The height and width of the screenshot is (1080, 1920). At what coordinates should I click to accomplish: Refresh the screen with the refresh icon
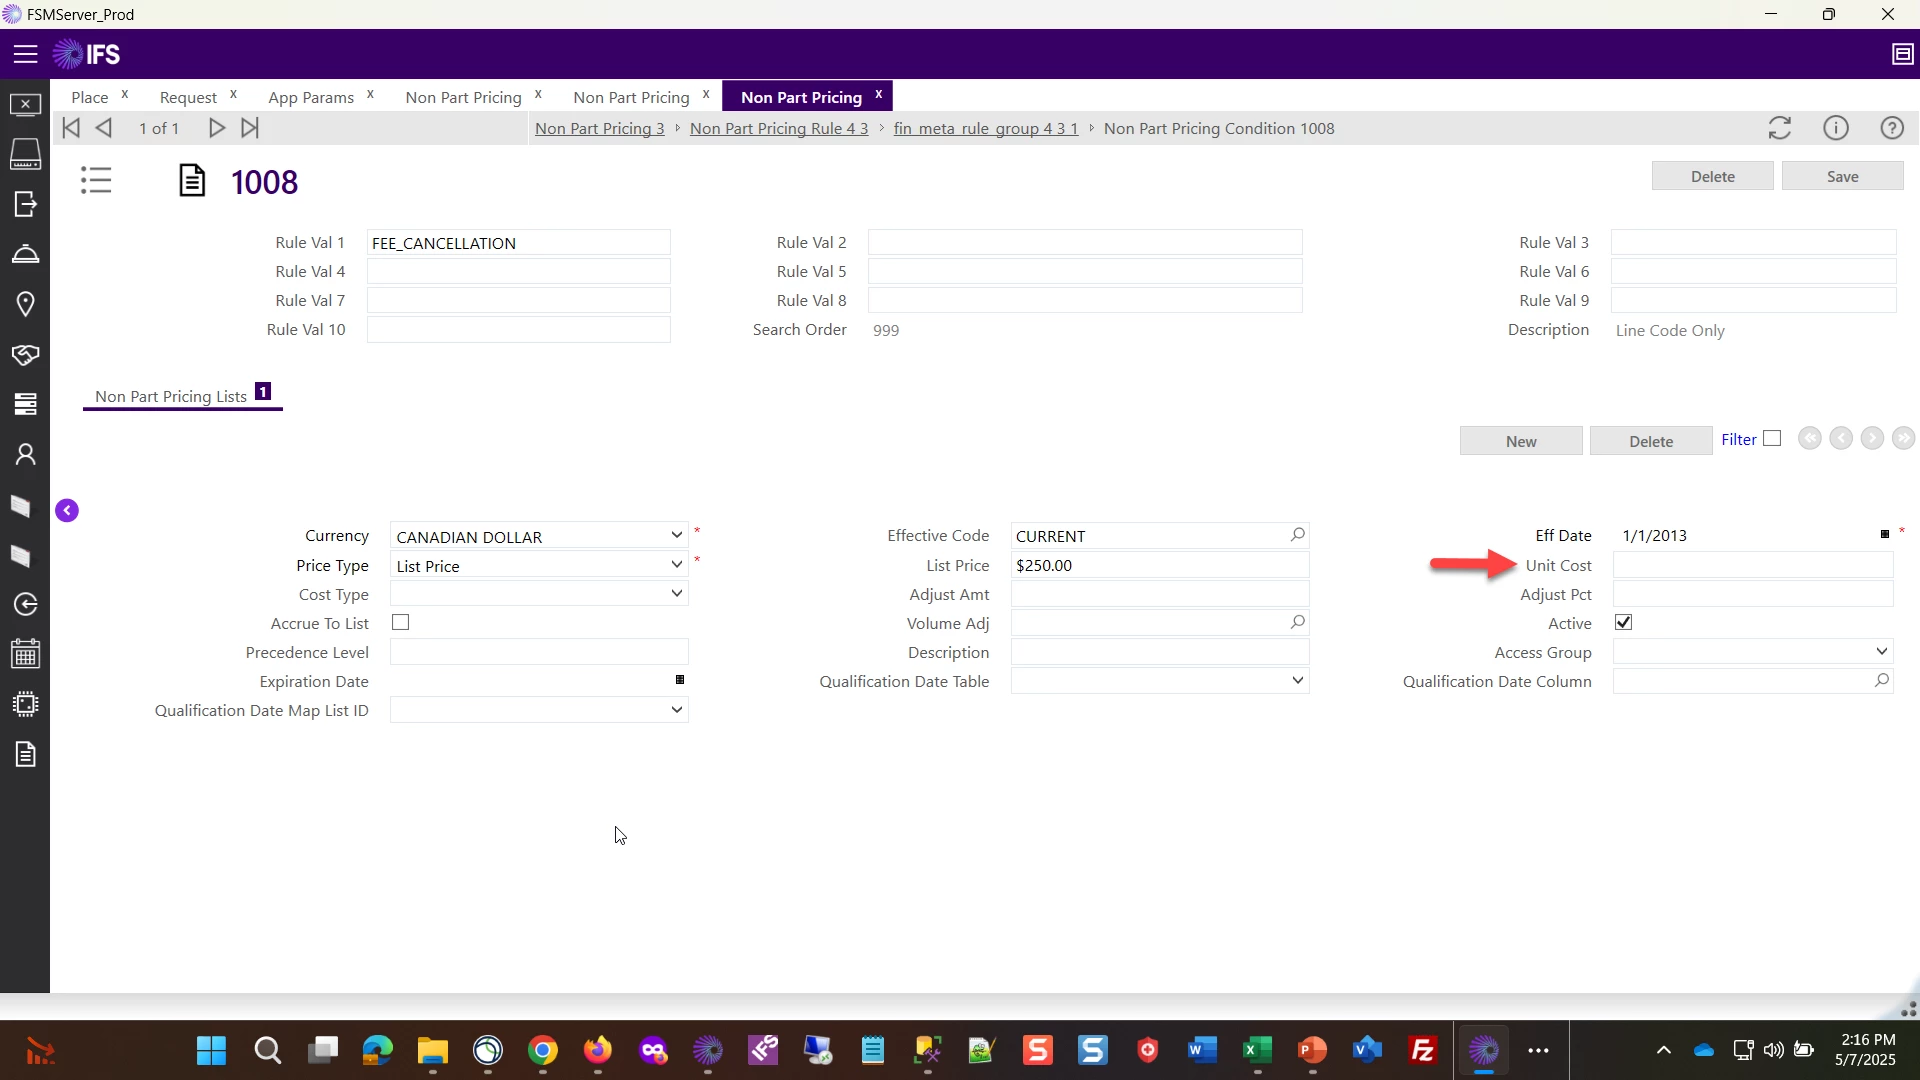[x=1780, y=128]
